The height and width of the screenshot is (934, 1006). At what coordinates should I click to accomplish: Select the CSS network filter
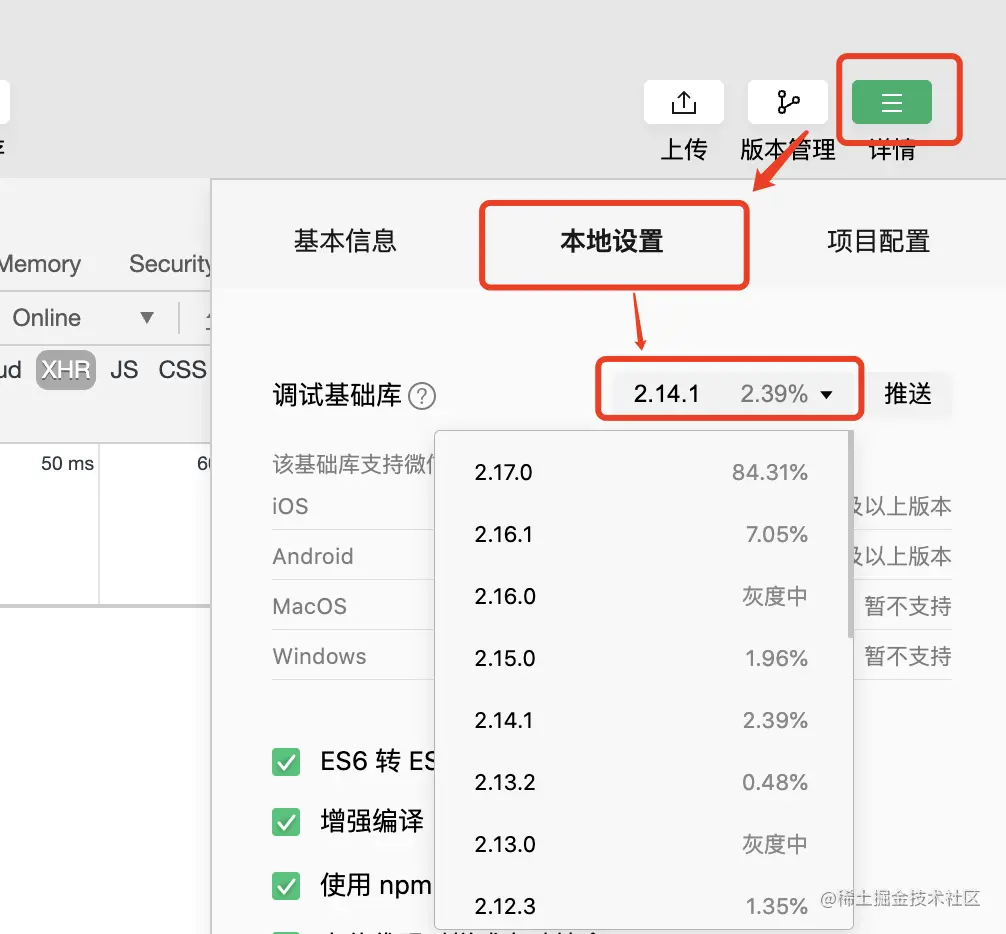coord(182,370)
